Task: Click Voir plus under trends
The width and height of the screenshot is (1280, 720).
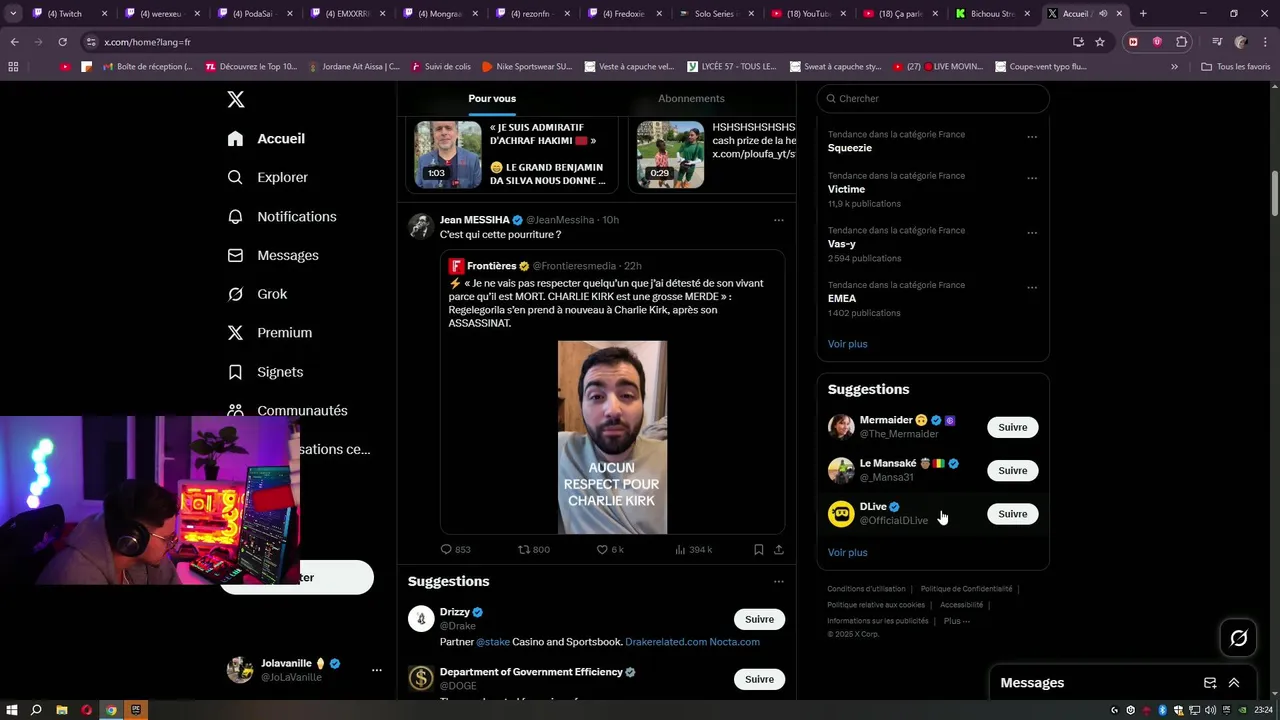Action: point(847,344)
